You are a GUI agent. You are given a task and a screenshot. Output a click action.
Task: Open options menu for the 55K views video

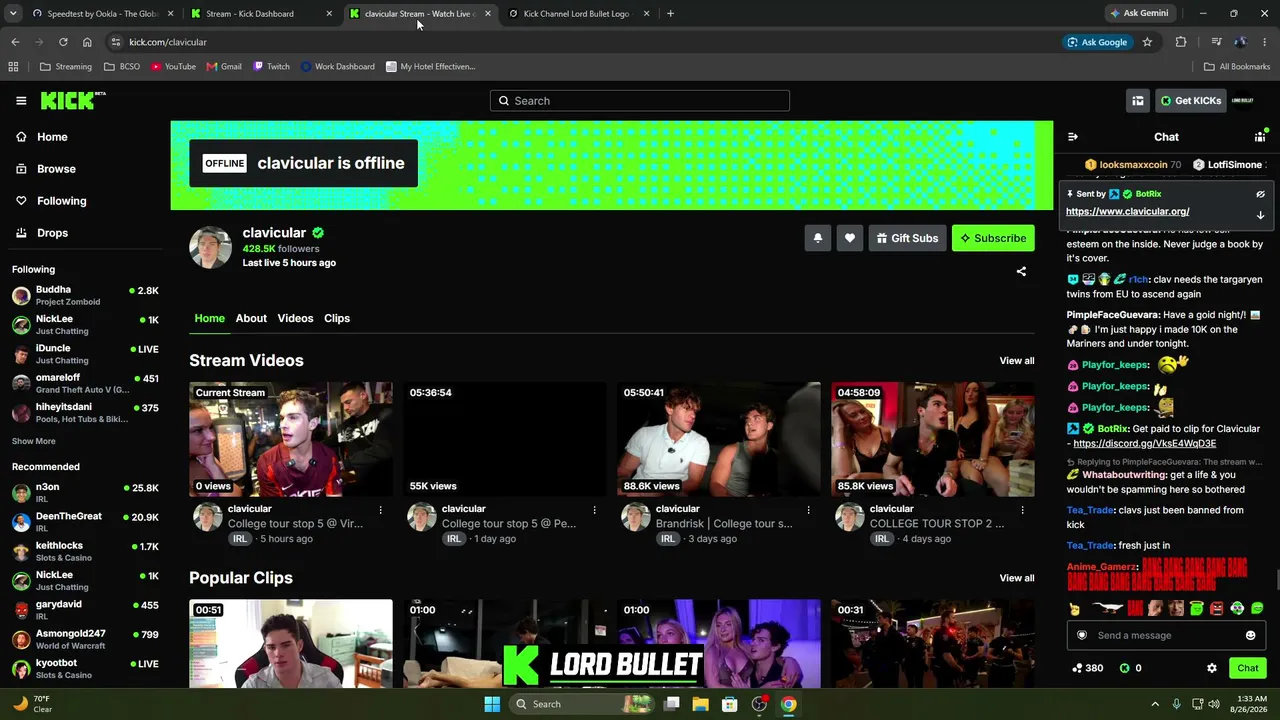[594, 510]
